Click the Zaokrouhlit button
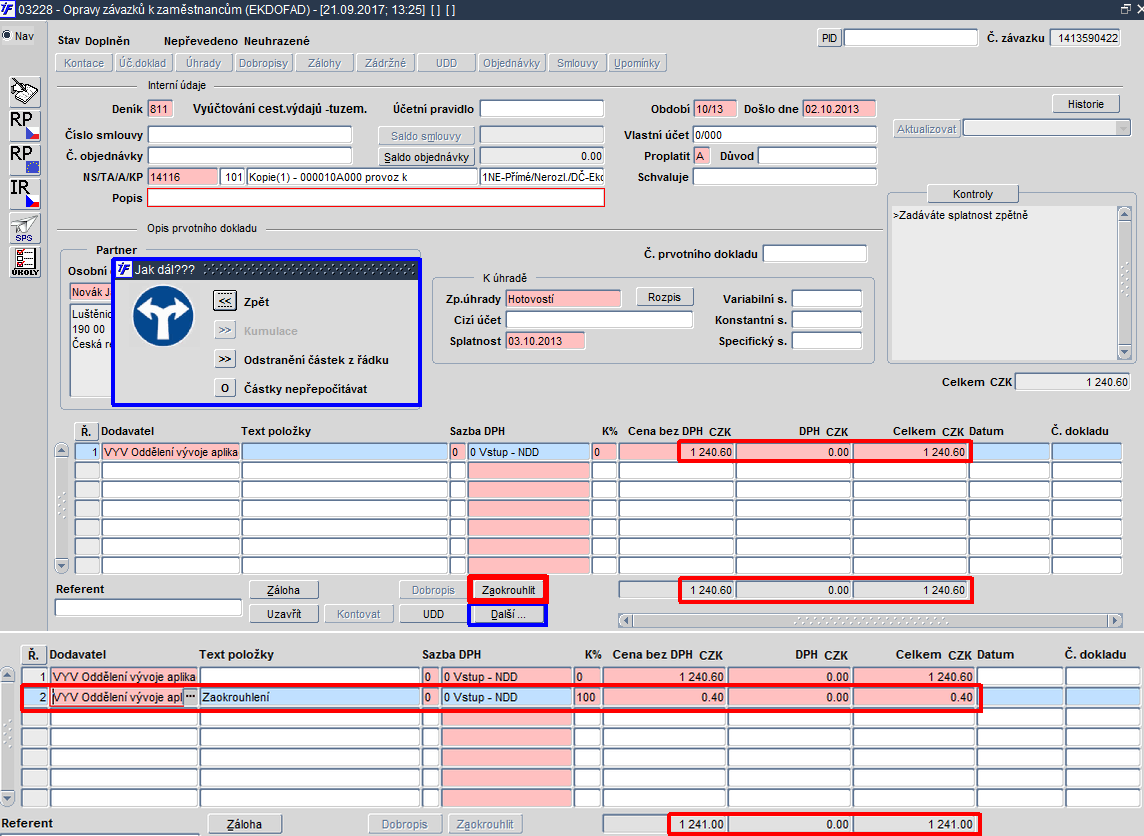 coord(508,589)
